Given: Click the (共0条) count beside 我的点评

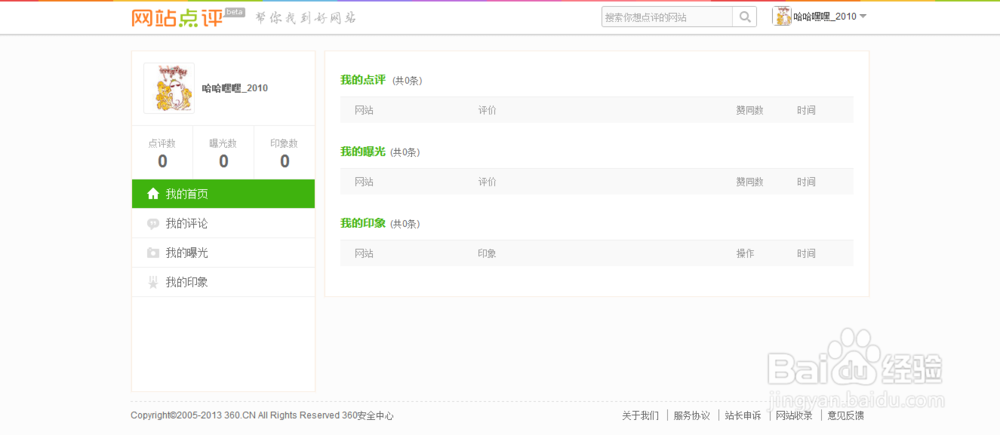Looking at the screenshot, I should [407, 81].
